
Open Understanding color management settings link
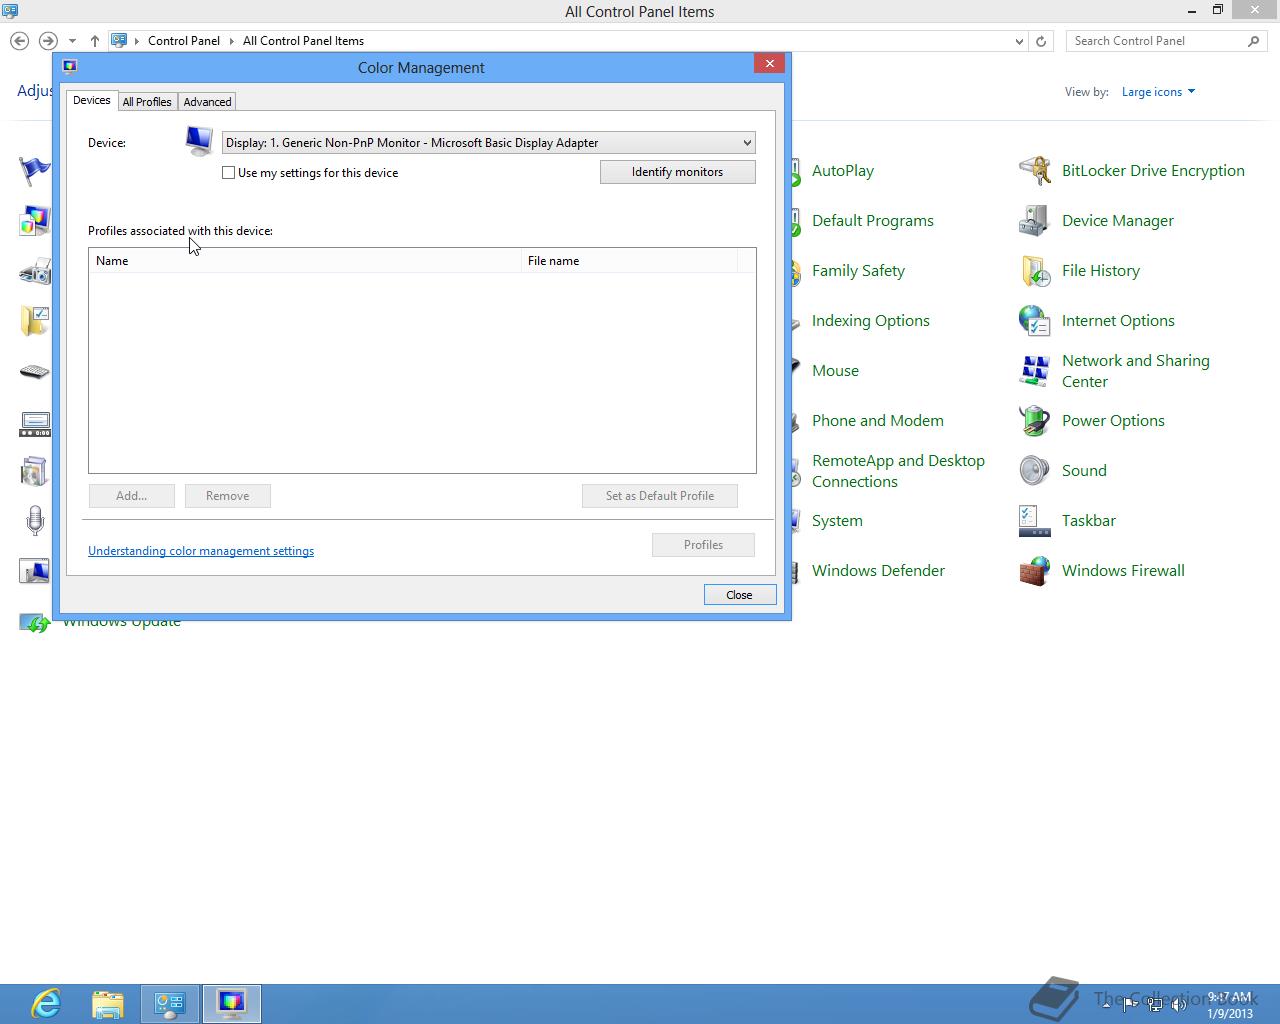coord(201,551)
